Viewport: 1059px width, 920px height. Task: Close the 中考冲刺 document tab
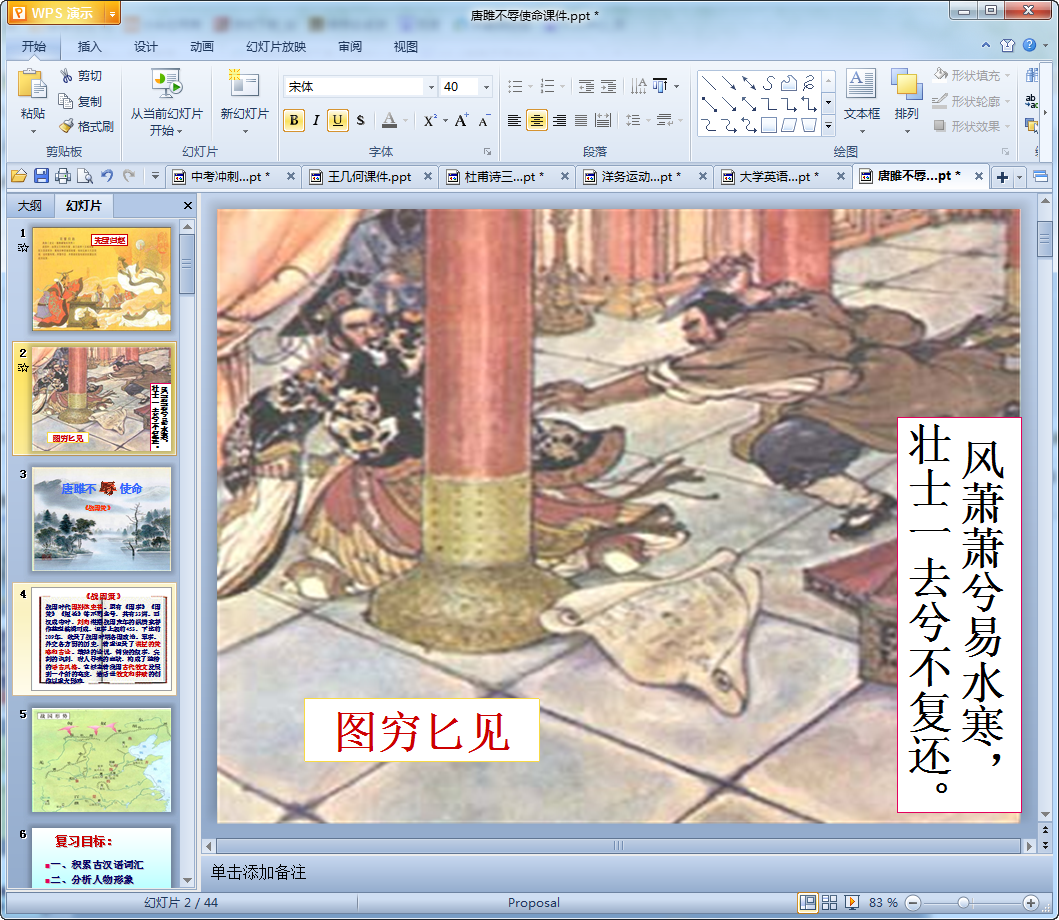290,176
